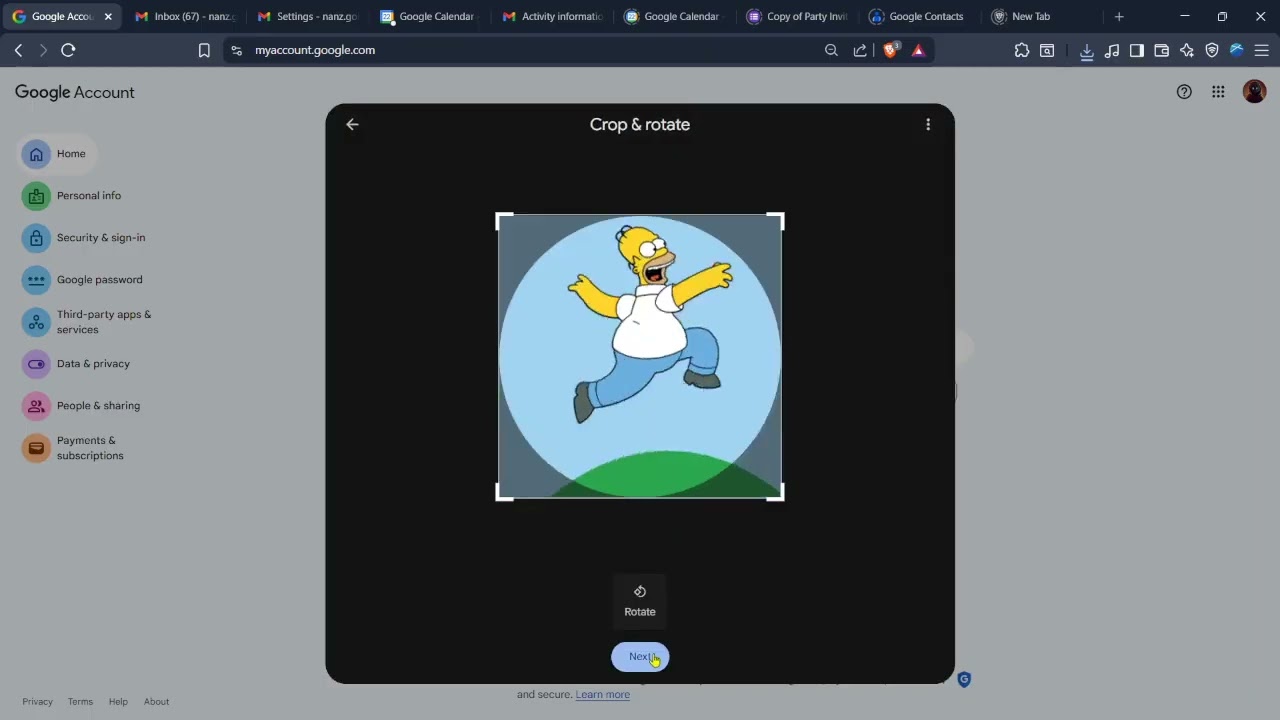Open the zoom magnifier in address bar
Viewport: 1280px width, 720px height.
point(831,50)
